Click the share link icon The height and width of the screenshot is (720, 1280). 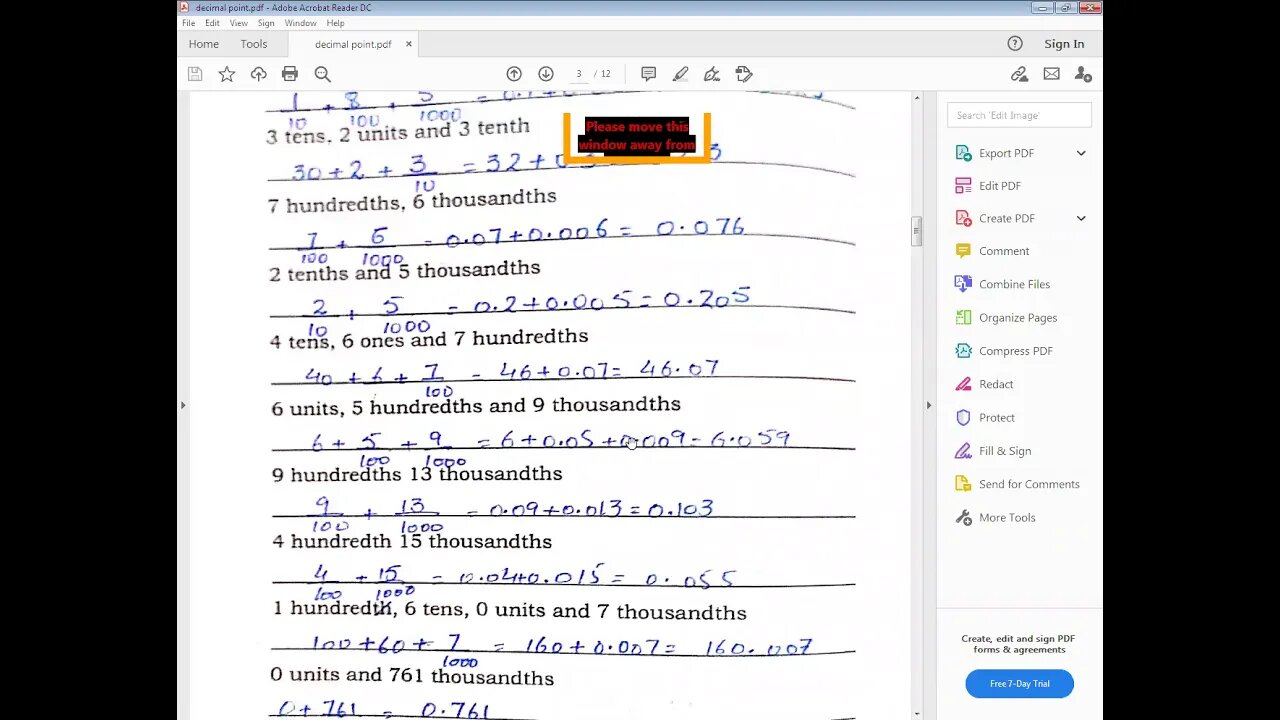(x=1019, y=74)
